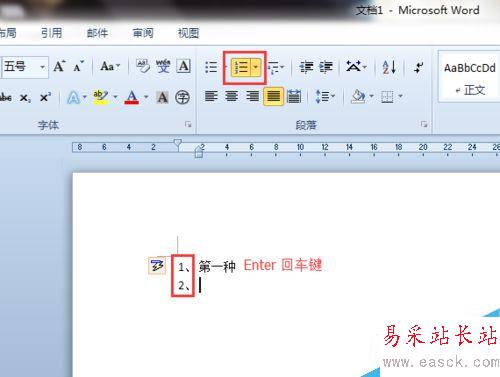Click the Phonetic Guide (wén) icon
The width and height of the screenshot is (500, 377).
tap(163, 66)
